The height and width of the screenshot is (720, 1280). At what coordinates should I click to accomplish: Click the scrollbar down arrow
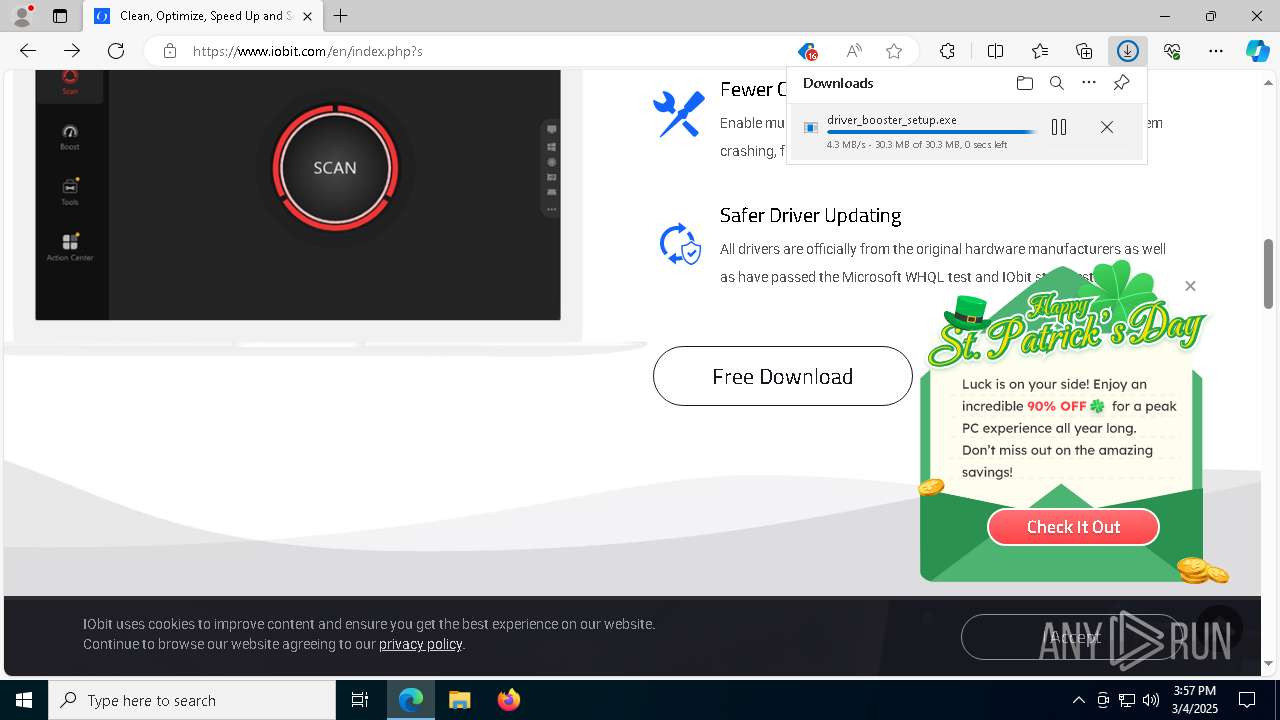tap(1269, 663)
